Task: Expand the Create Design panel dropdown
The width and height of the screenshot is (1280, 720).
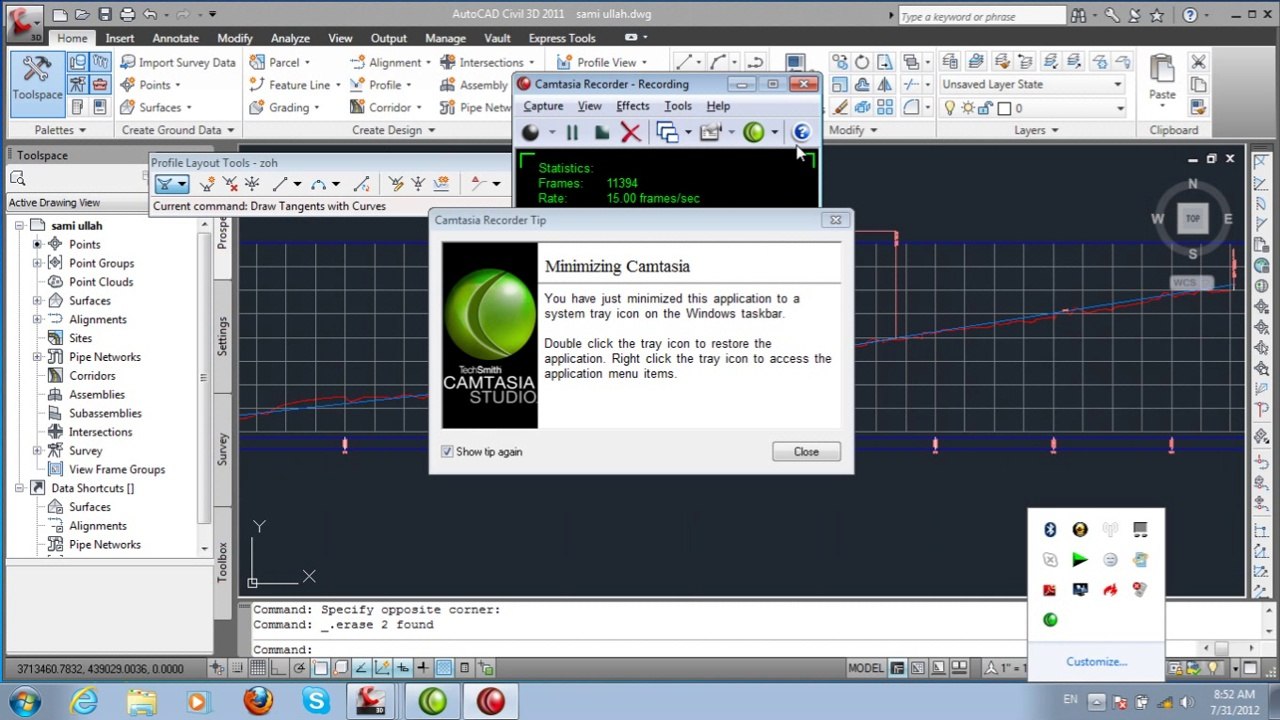Action: pyautogui.click(x=393, y=130)
